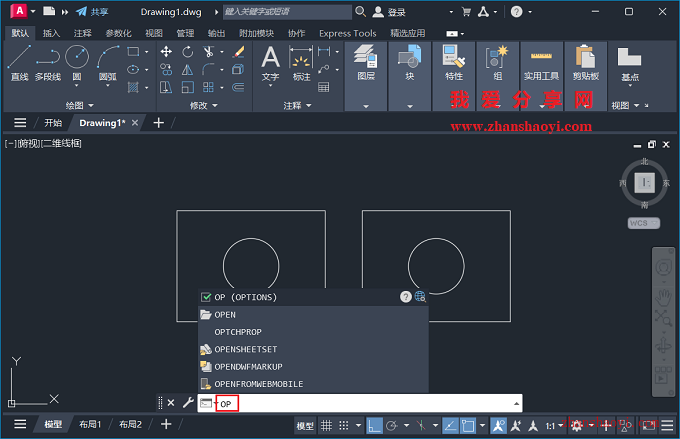
Task: Click the keyword search box
Action: [x=287, y=12]
